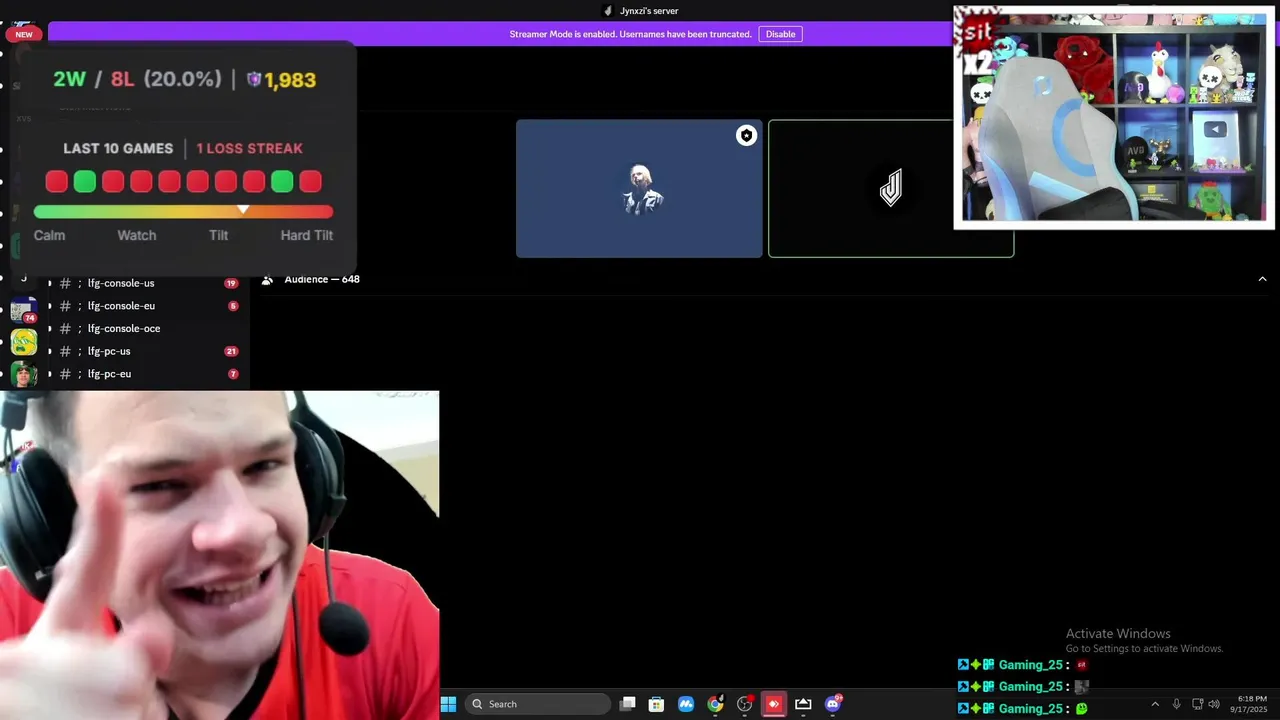Click the Audience people icon
Viewport: 1280px width, 720px height.
click(267, 280)
